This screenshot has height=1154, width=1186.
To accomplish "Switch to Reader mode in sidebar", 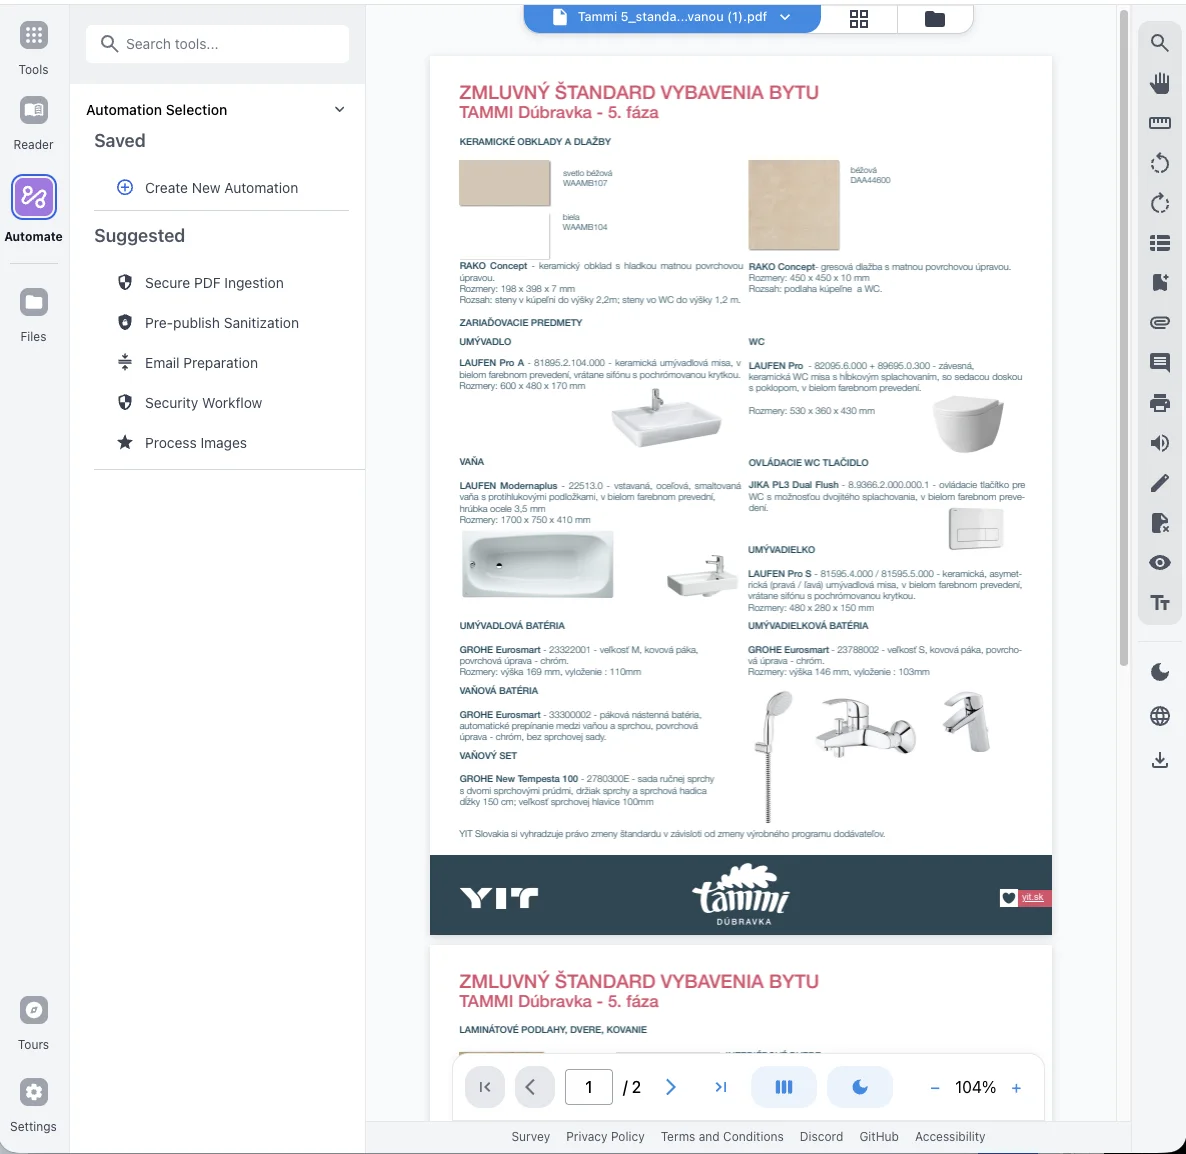I will (x=33, y=110).
